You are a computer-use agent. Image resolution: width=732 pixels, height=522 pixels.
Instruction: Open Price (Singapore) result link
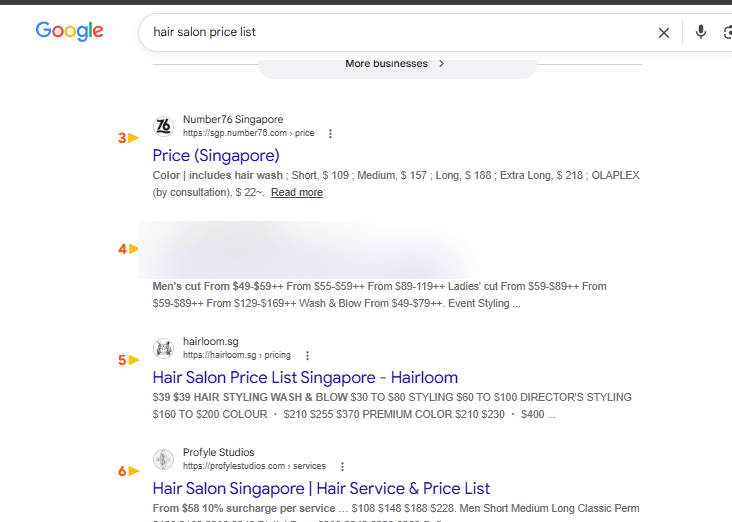coord(216,155)
